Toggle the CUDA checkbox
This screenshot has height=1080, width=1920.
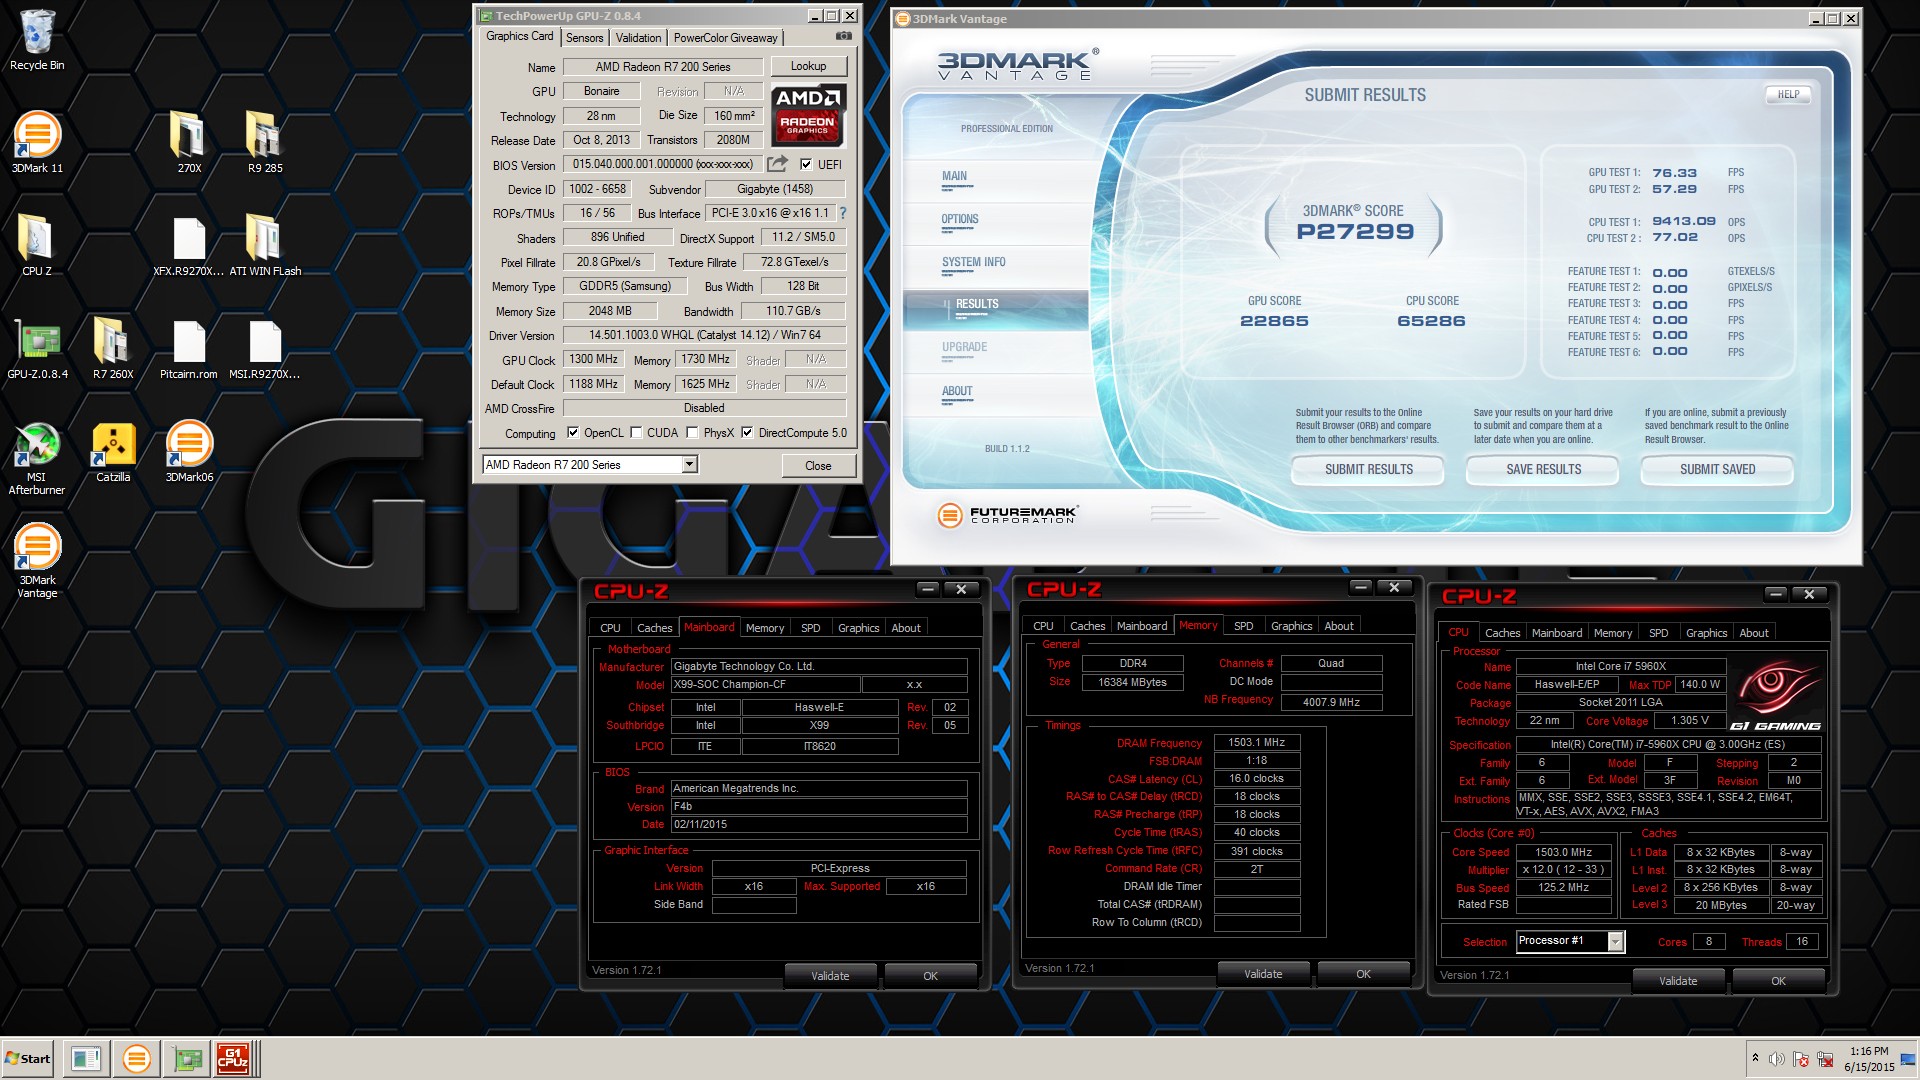(x=636, y=433)
